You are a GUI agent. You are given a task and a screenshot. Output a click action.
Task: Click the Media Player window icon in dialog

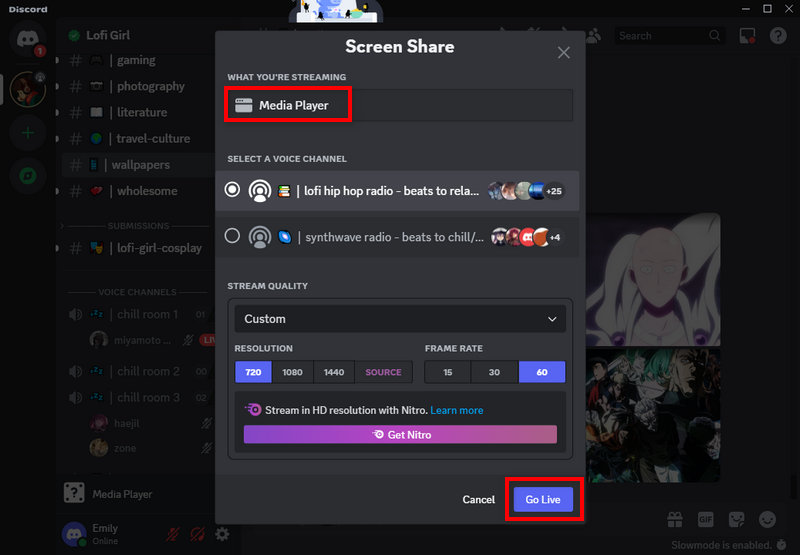click(243, 105)
